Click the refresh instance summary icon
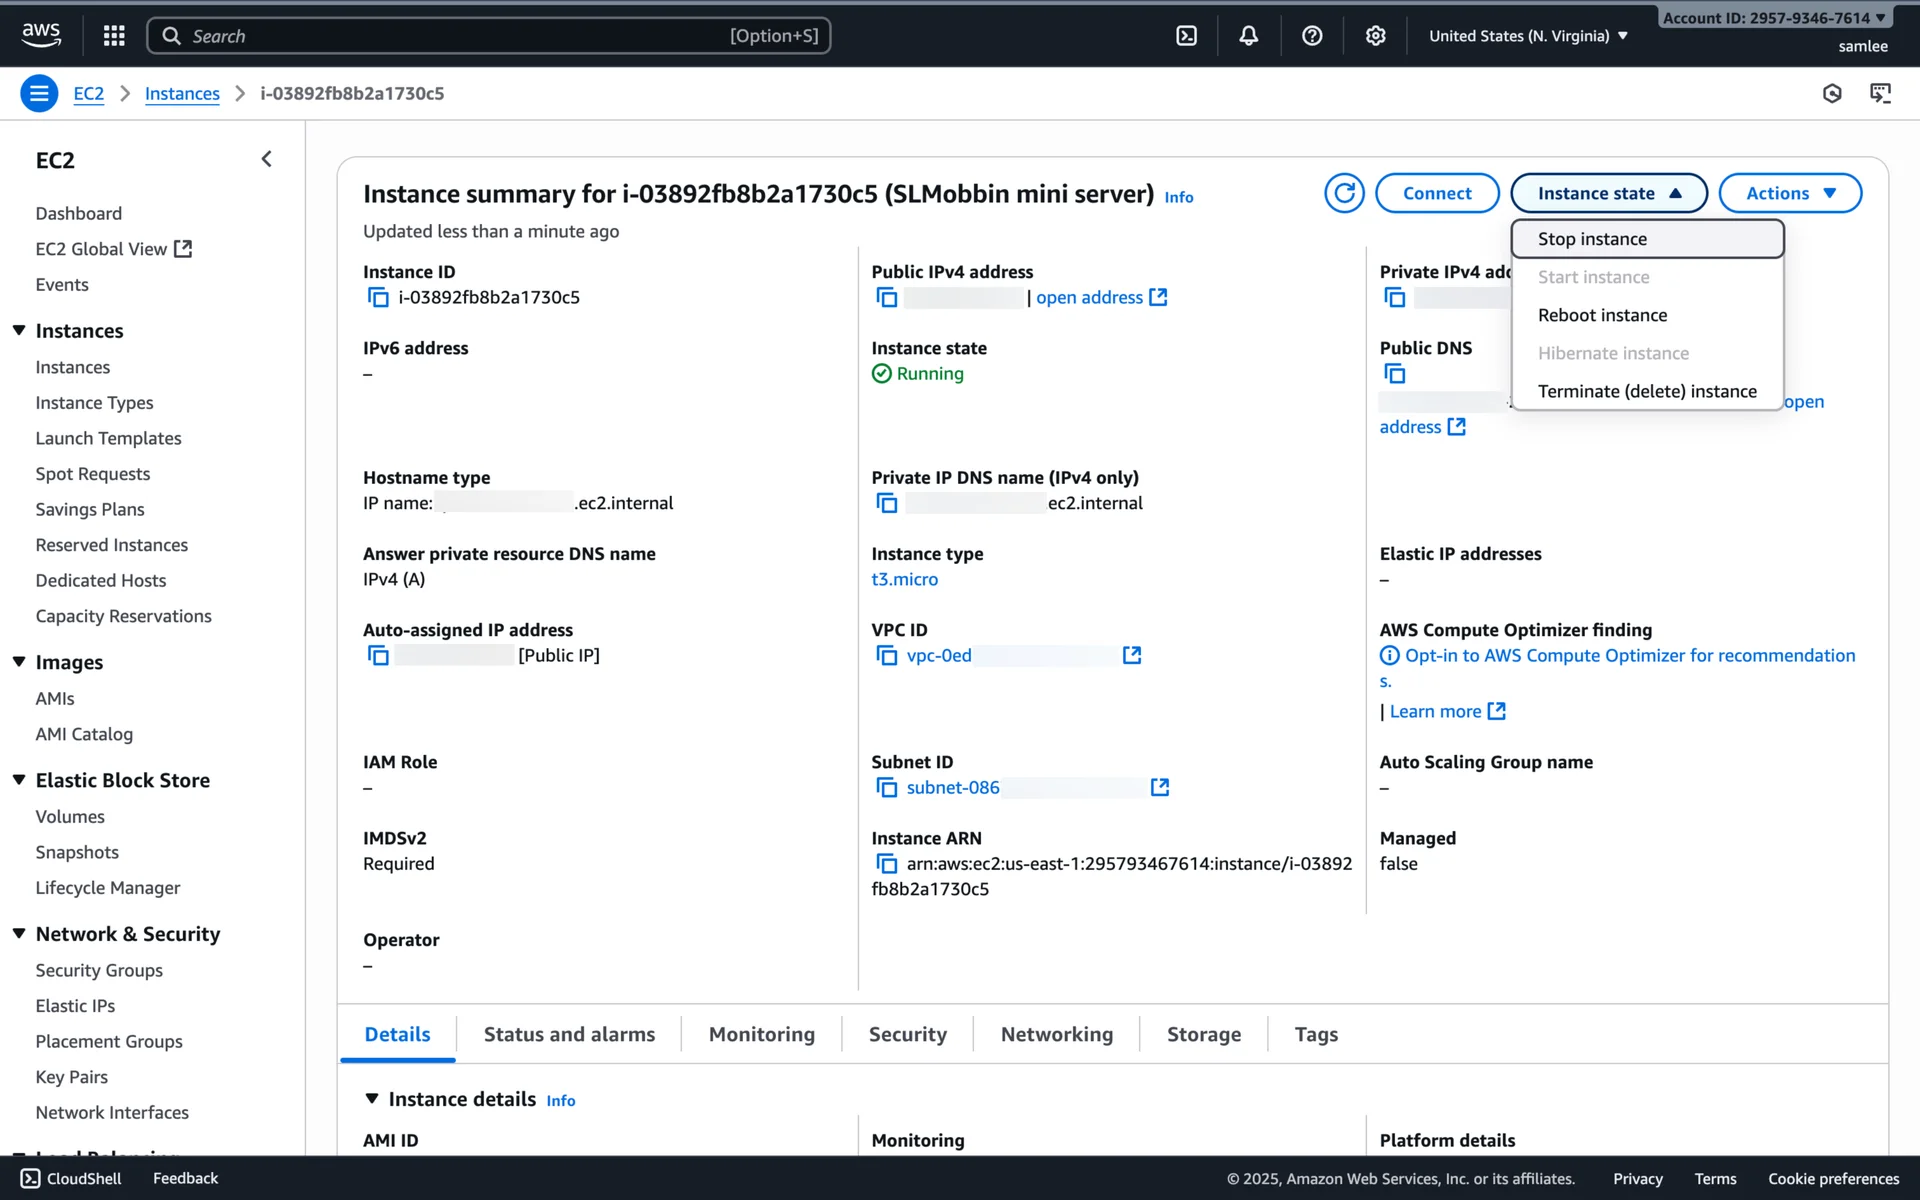The height and width of the screenshot is (1200, 1920). click(1344, 193)
